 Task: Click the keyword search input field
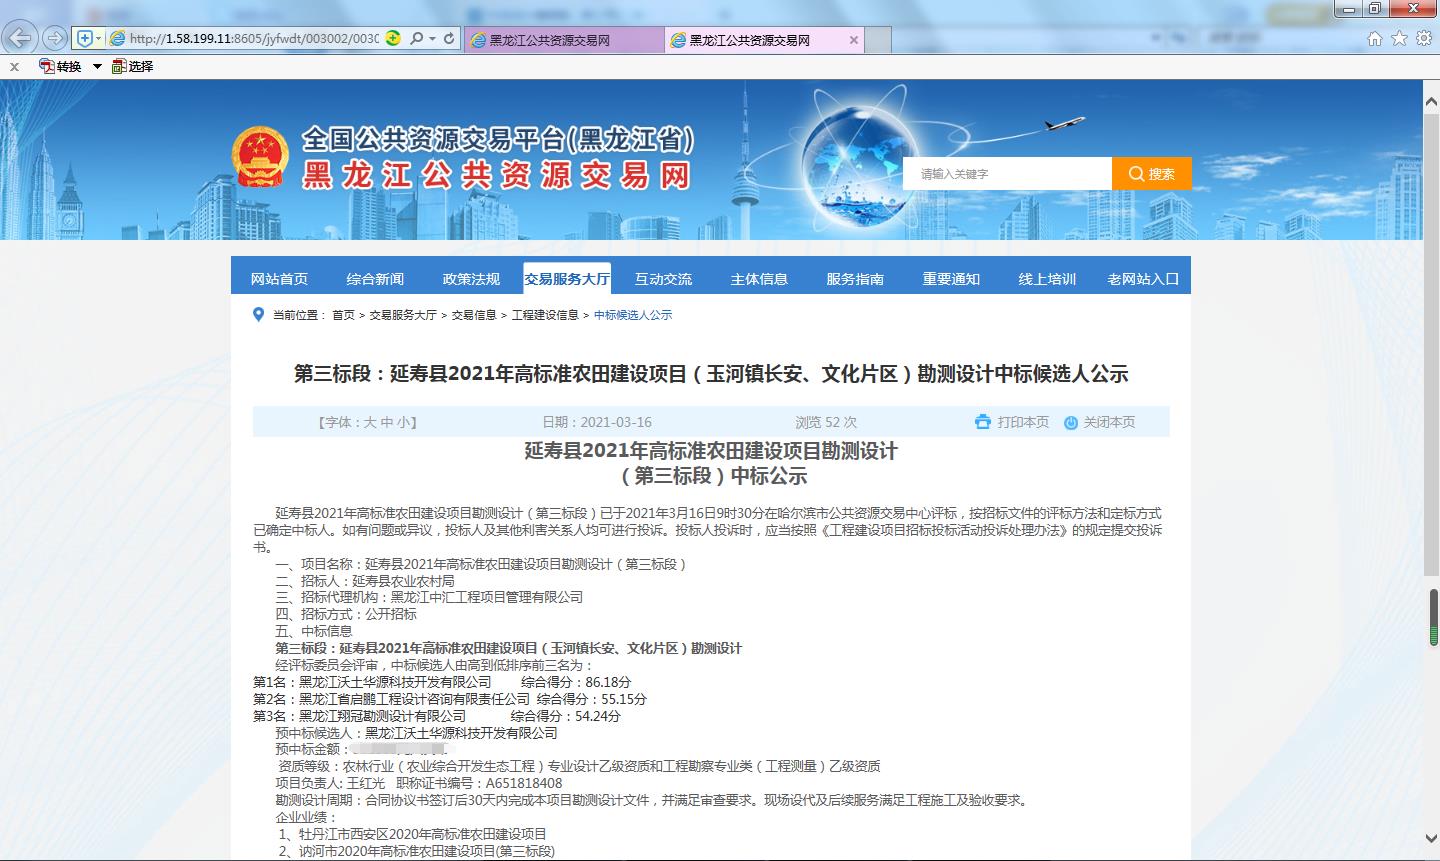pyautogui.click(x=1007, y=174)
